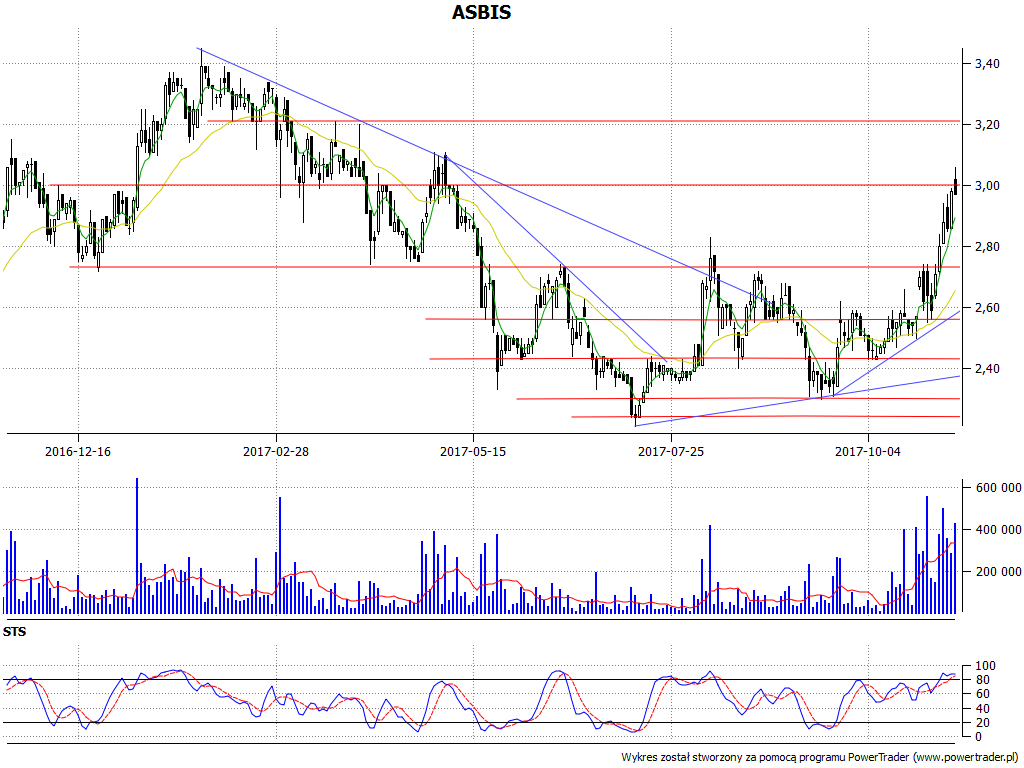The height and width of the screenshot is (768, 1024).
Task: Select the 2016-12-16 date label
Action: point(78,451)
